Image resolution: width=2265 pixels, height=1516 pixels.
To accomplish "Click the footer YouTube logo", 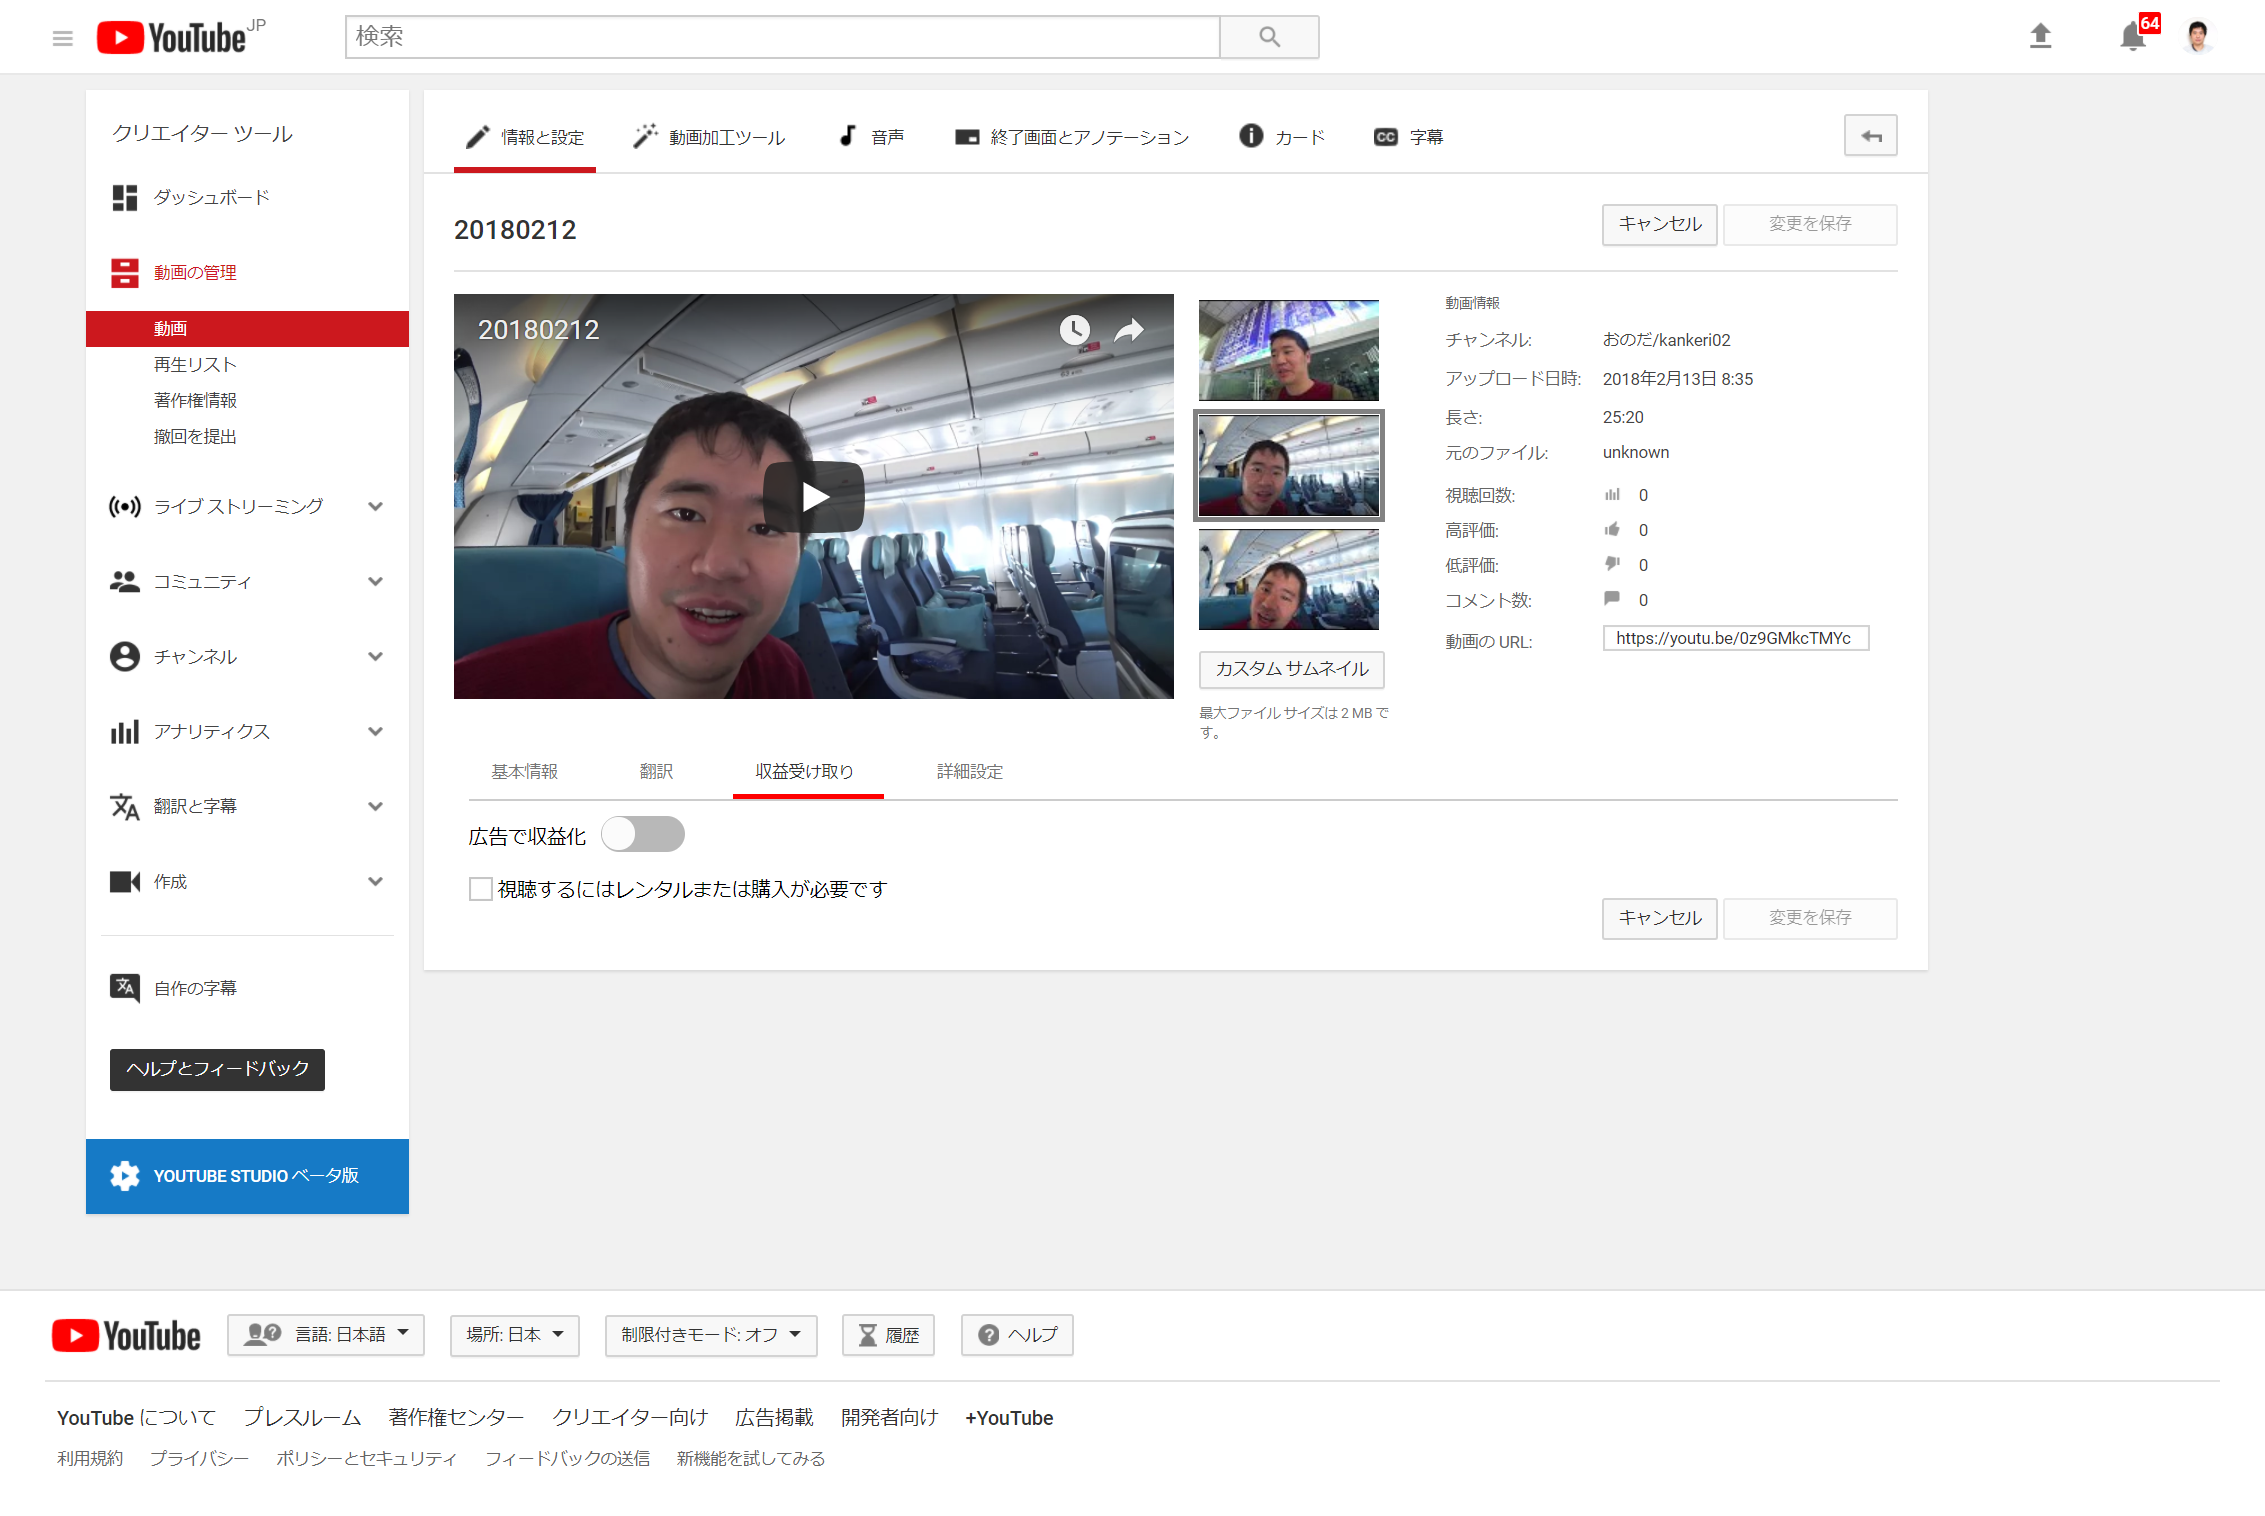I will tap(126, 1335).
